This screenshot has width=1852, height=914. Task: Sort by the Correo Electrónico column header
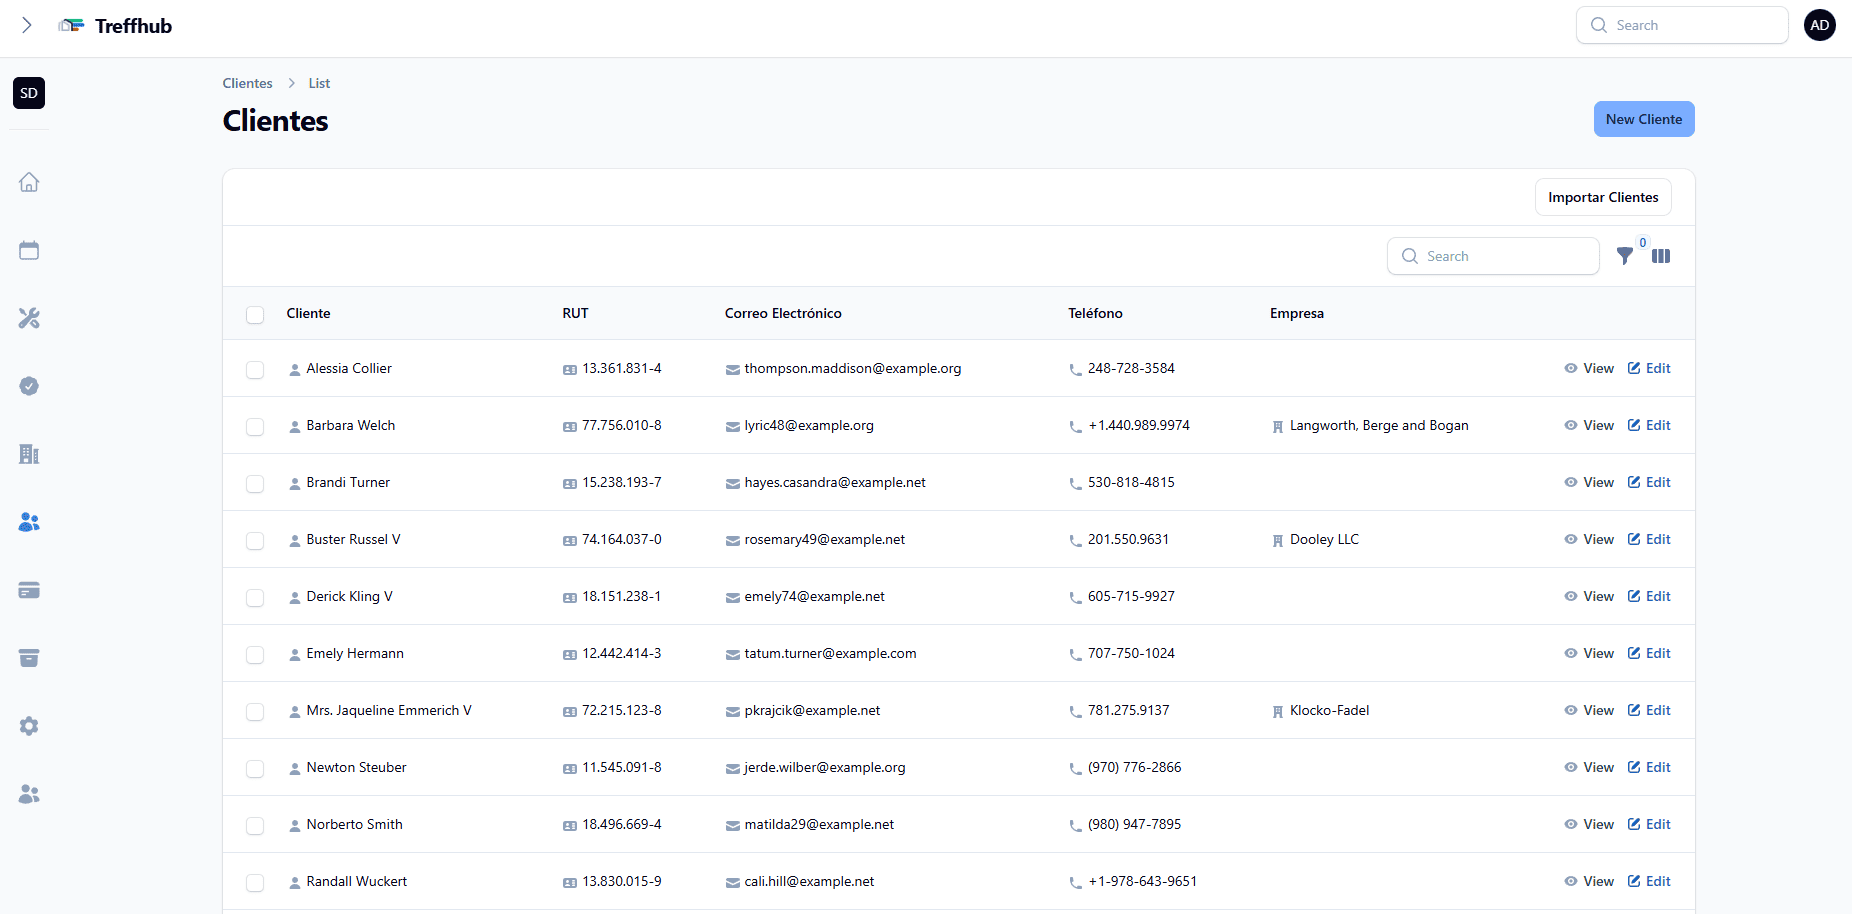coord(783,313)
